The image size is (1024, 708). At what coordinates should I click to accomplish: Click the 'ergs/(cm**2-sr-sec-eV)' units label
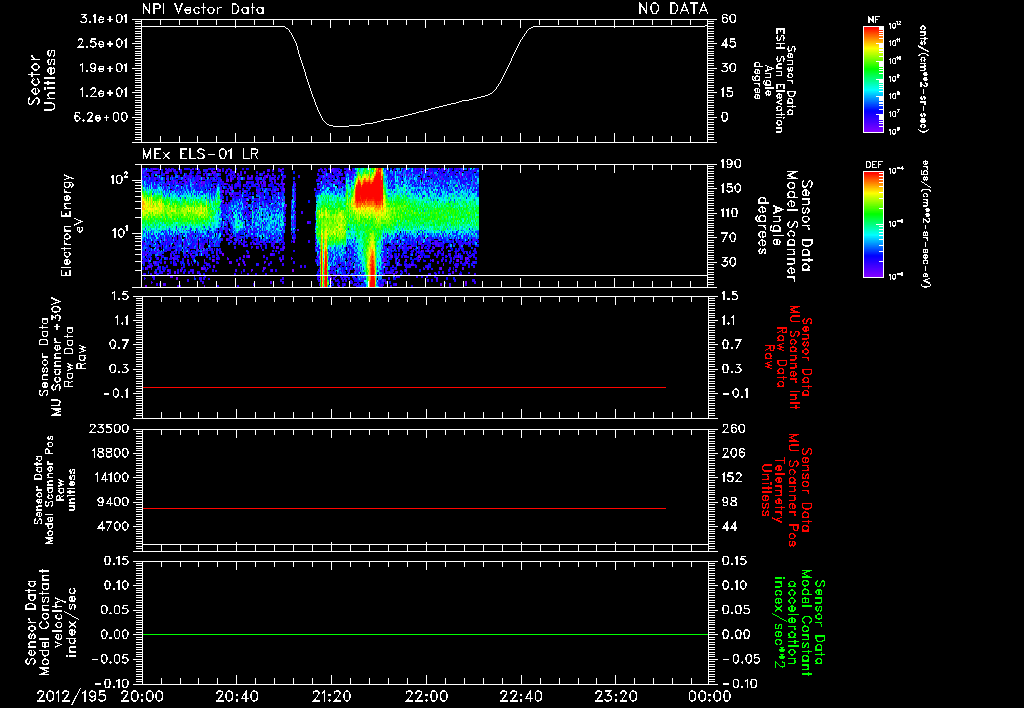click(926, 223)
